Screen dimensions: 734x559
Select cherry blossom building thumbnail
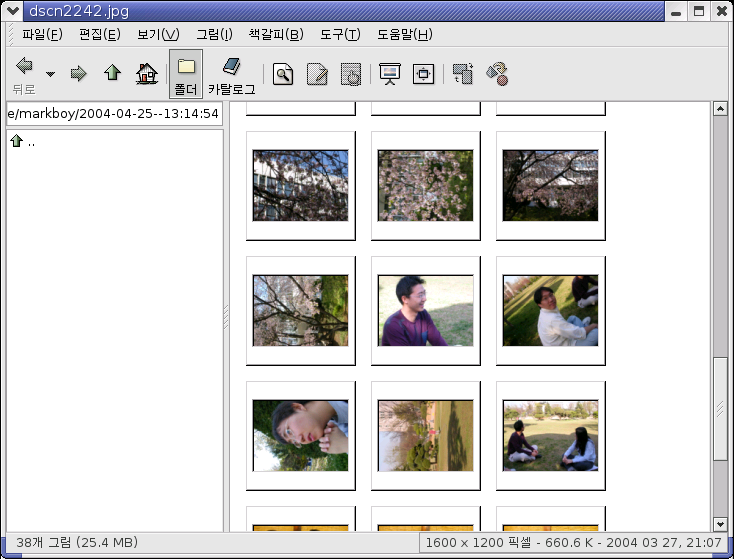[301, 185]
